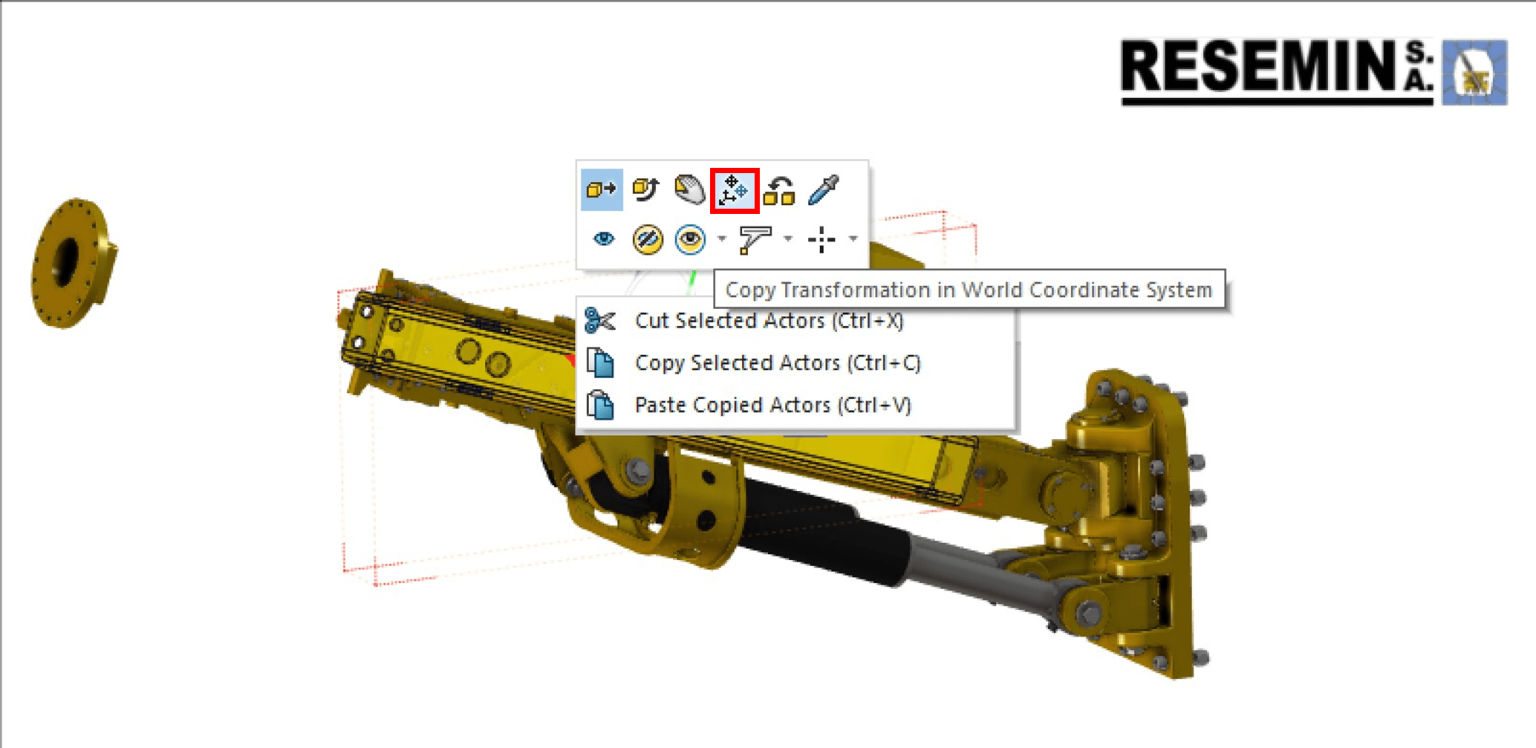Click the crosshair center mark icon
The image size is (1536, 748).
(x=822, y=239)
